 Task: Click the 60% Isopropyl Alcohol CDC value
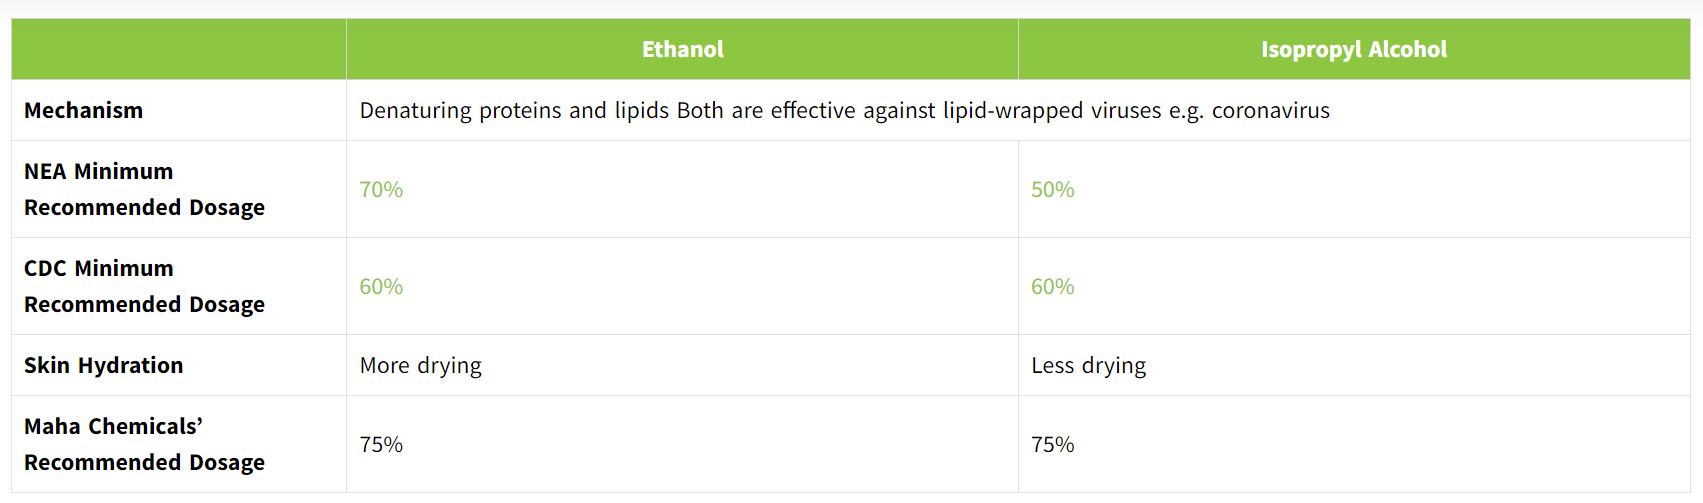(1052, 286)
